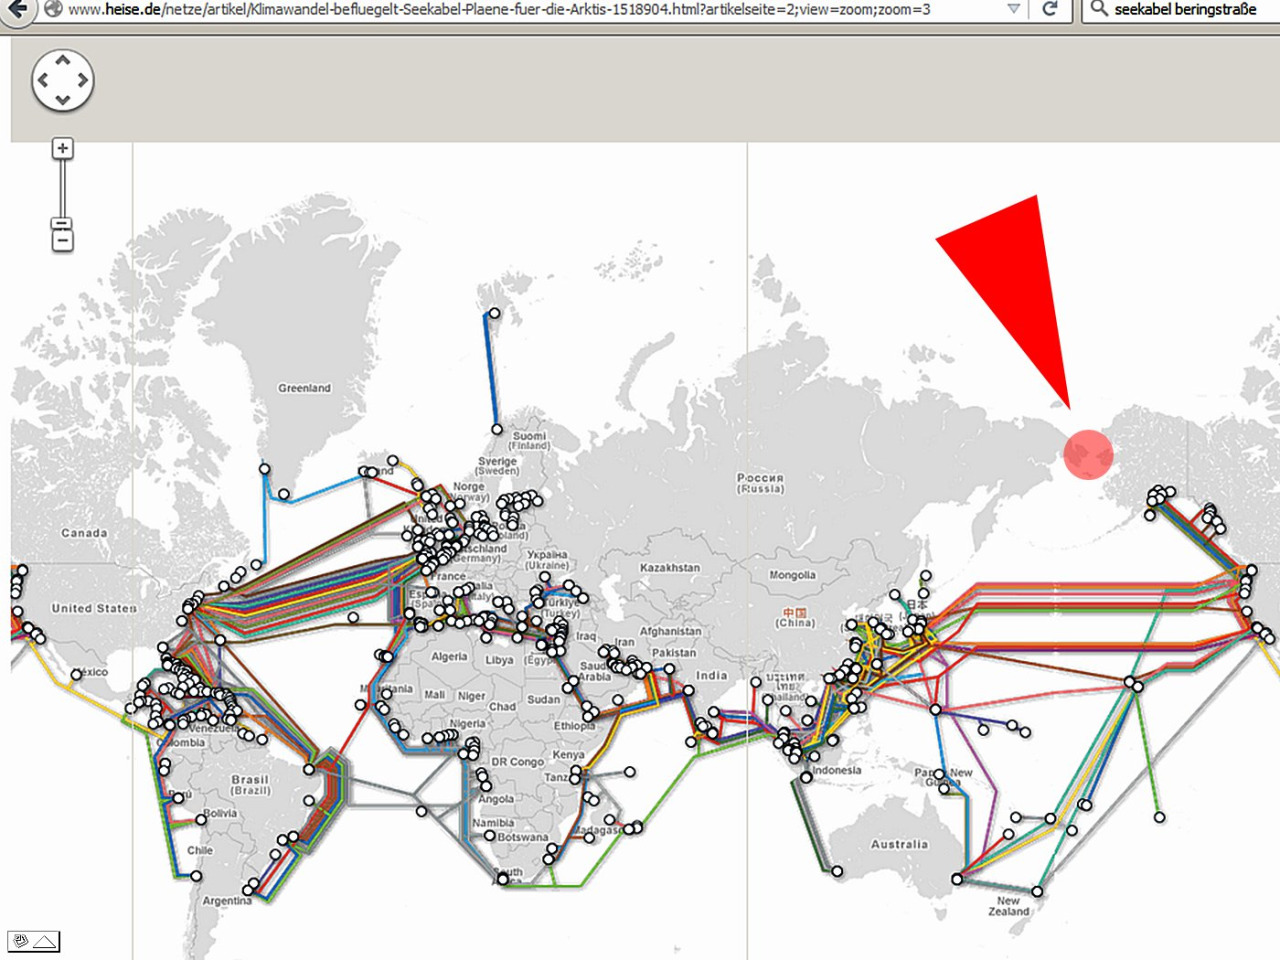1280x960 pixels.
Task: Click the zoom slider handle
Action: 62,224
